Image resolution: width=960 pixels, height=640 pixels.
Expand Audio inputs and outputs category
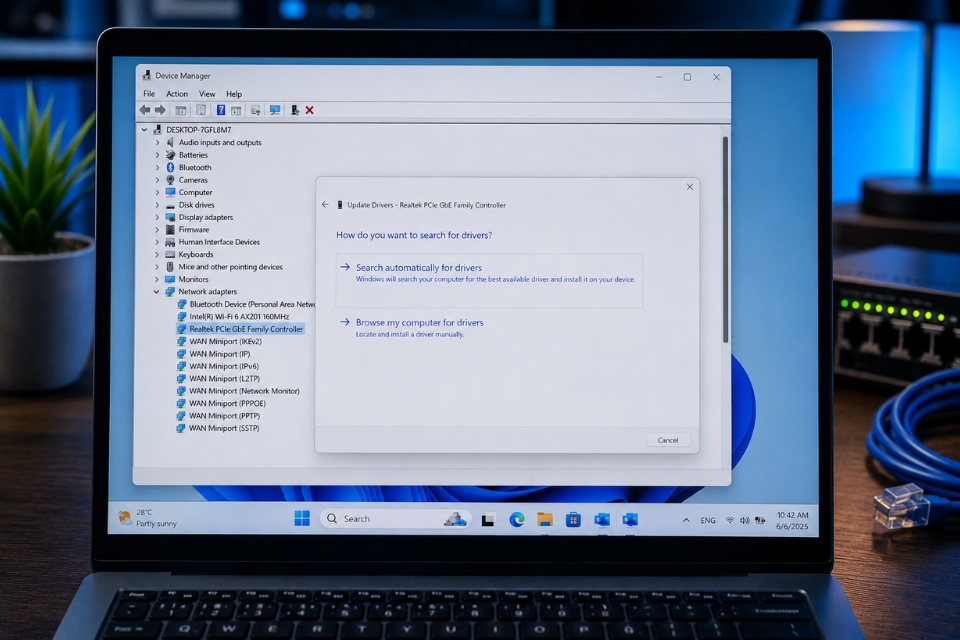tap(157, 142)
